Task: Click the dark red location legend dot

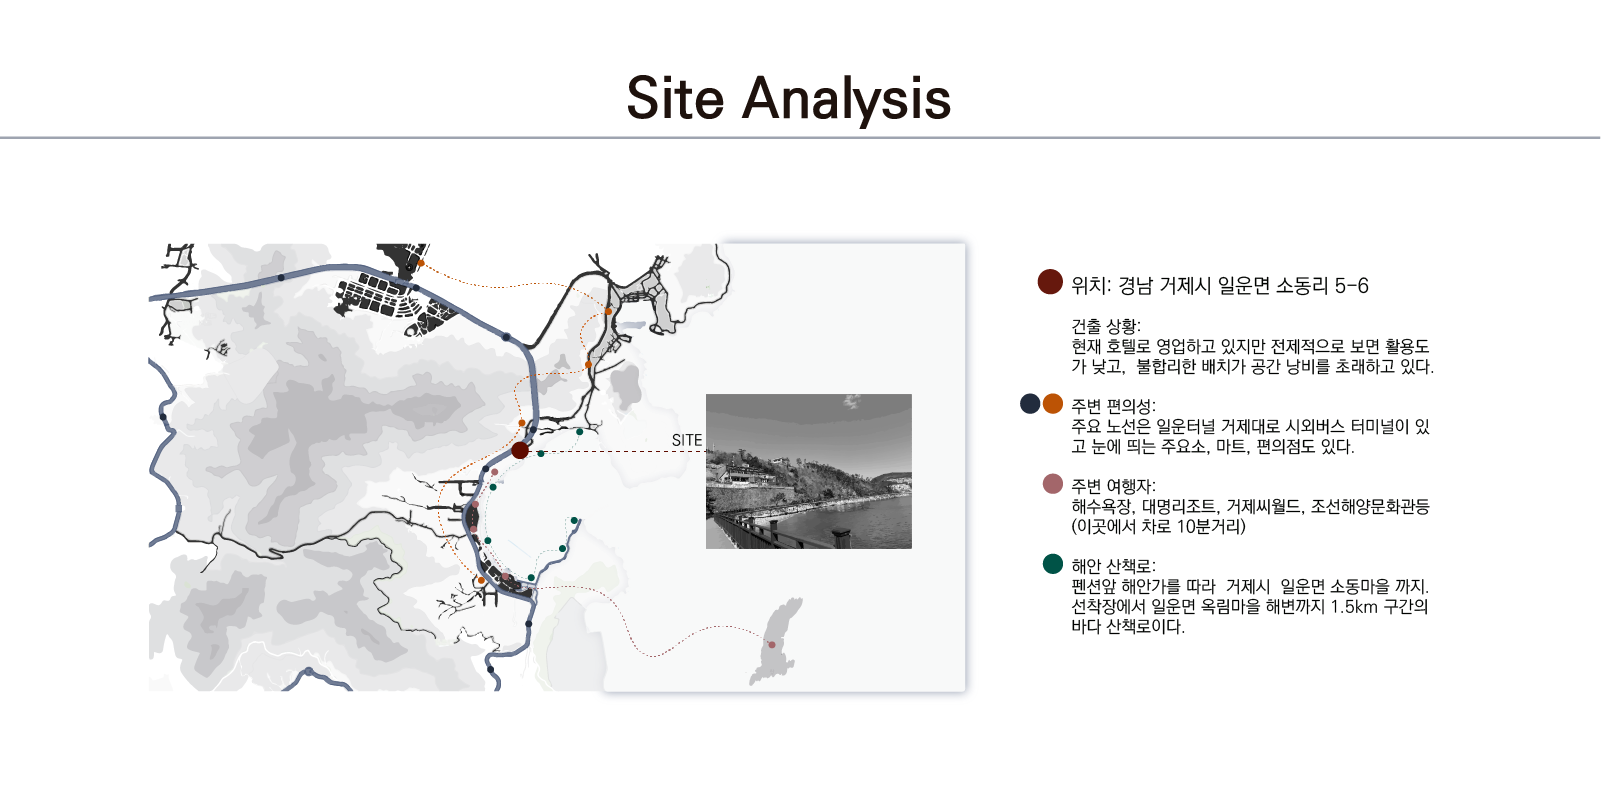Action: point(1050,282)
